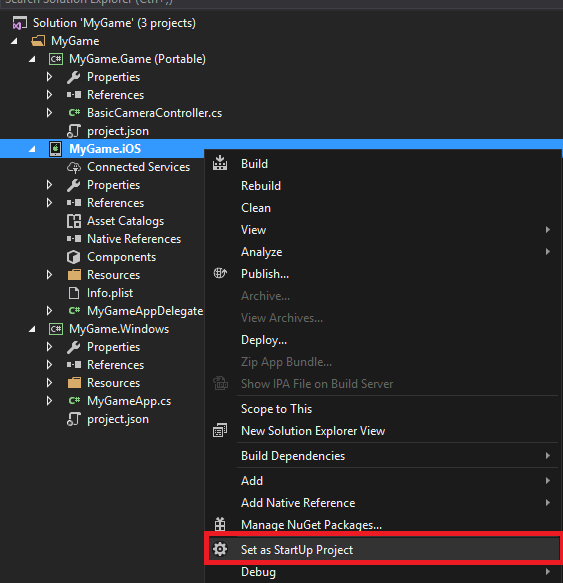Collapse the MyGame.iOS project node

[33, 149]
